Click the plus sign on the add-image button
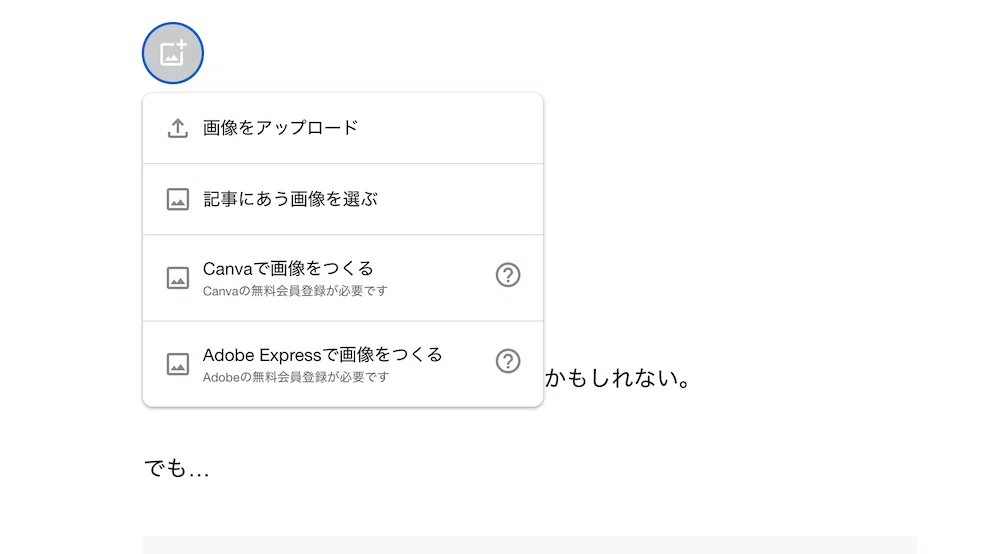 click(181, 45)
